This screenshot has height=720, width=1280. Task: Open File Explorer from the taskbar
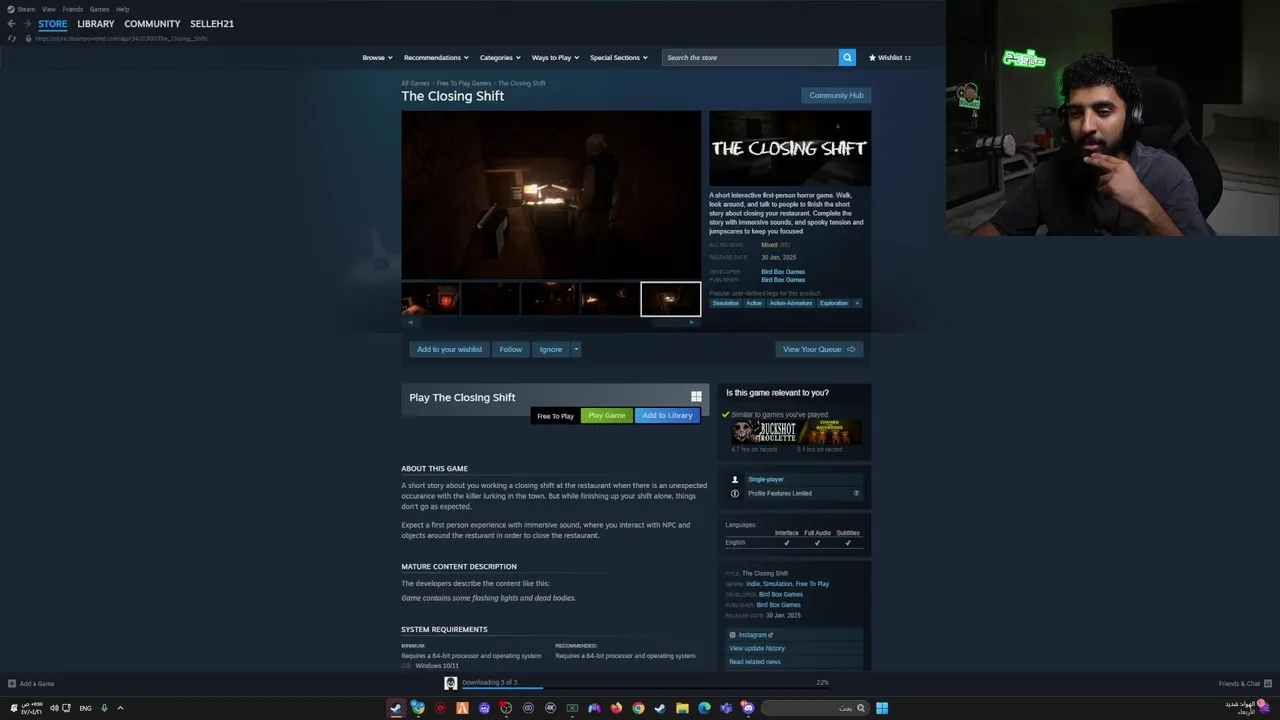(682, 708)
